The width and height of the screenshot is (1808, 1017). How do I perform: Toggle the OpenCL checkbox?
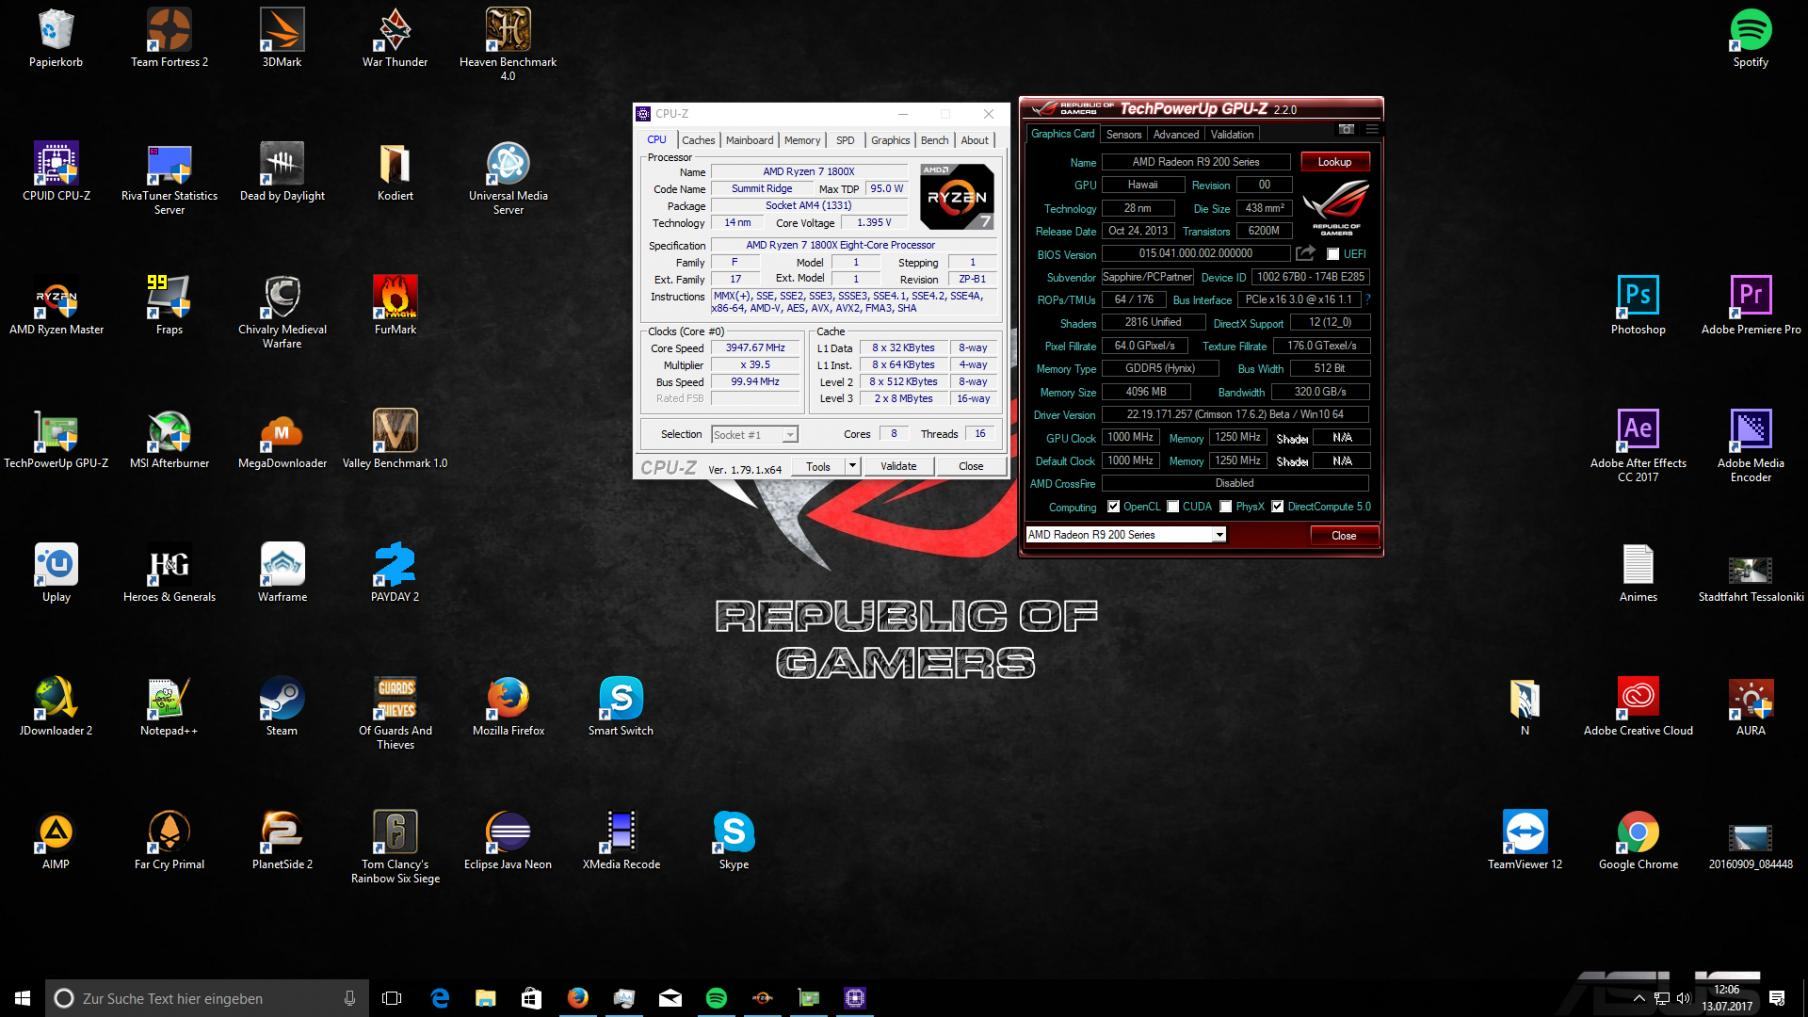(x=1113, y=507)
